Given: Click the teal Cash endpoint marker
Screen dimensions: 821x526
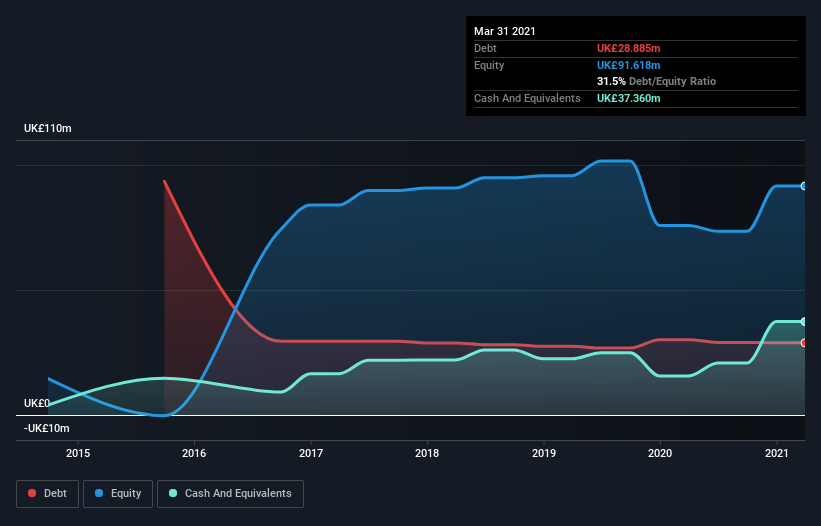Looking at the screenshot, I should 804,321.
